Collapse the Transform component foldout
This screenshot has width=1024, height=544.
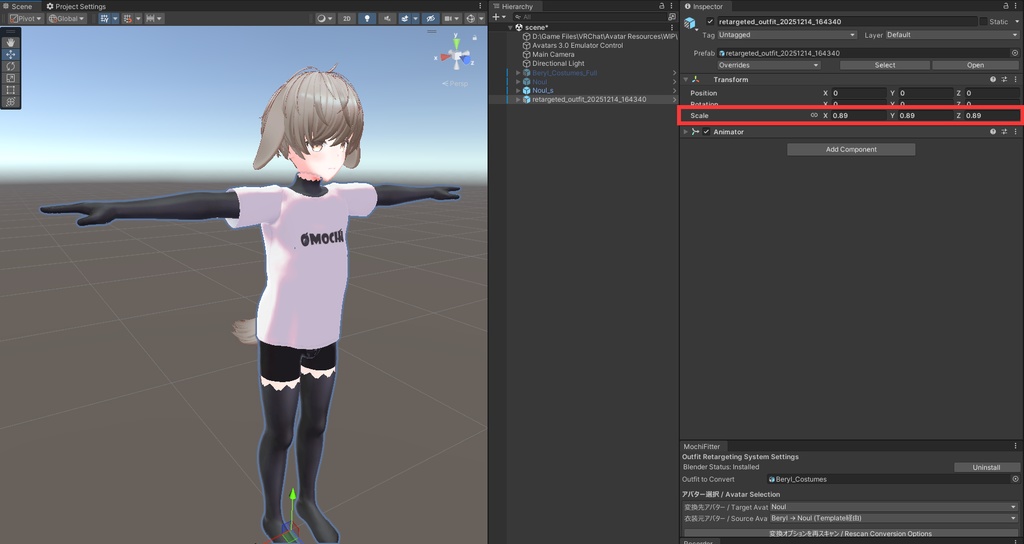tap(686, 79)
